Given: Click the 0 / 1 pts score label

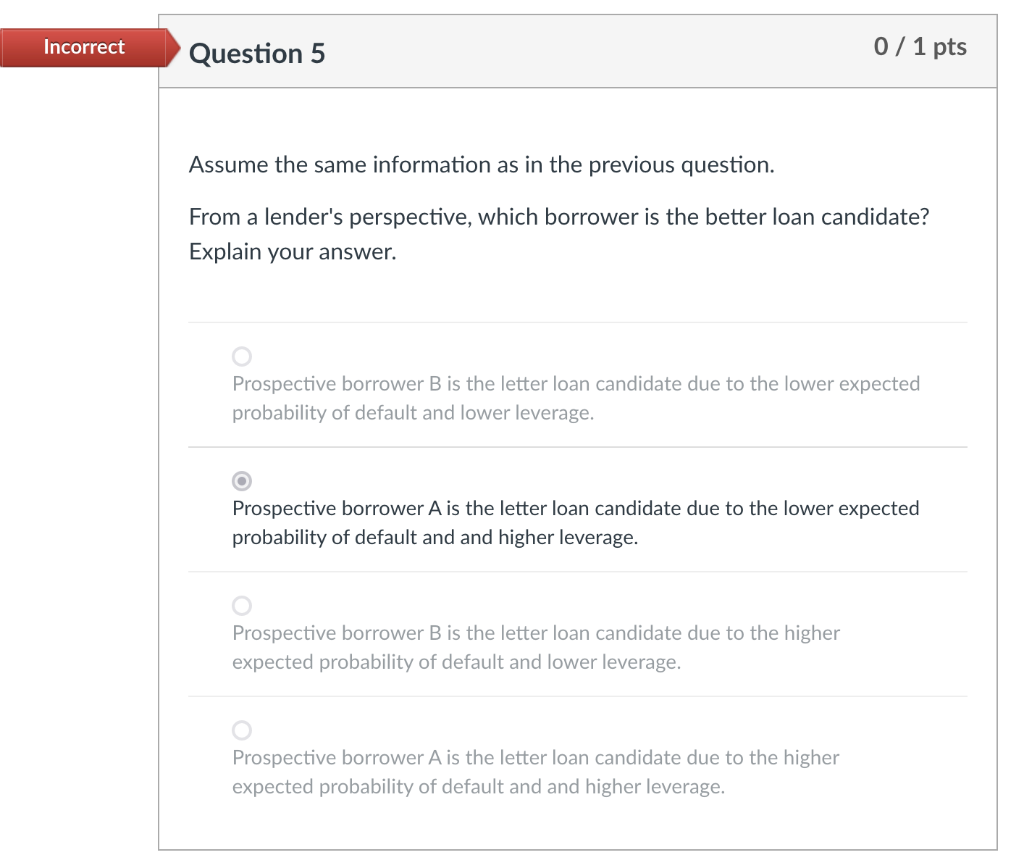Looking at the screenshot, I should click(921, 46).
